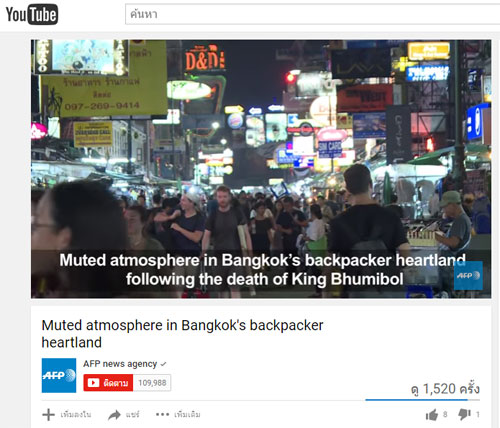
Task: Open the YouTube home logo
Action: tap(32, 14)
